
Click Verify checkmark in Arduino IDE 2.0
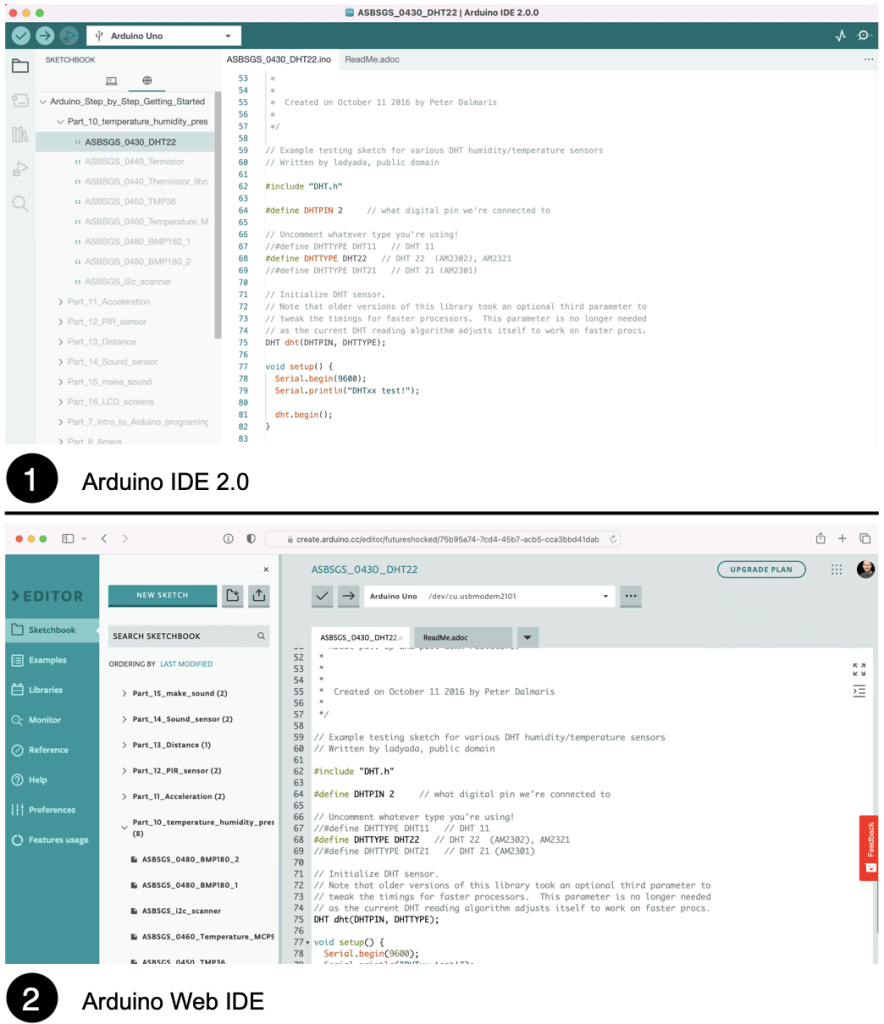[x=21, y=36]
